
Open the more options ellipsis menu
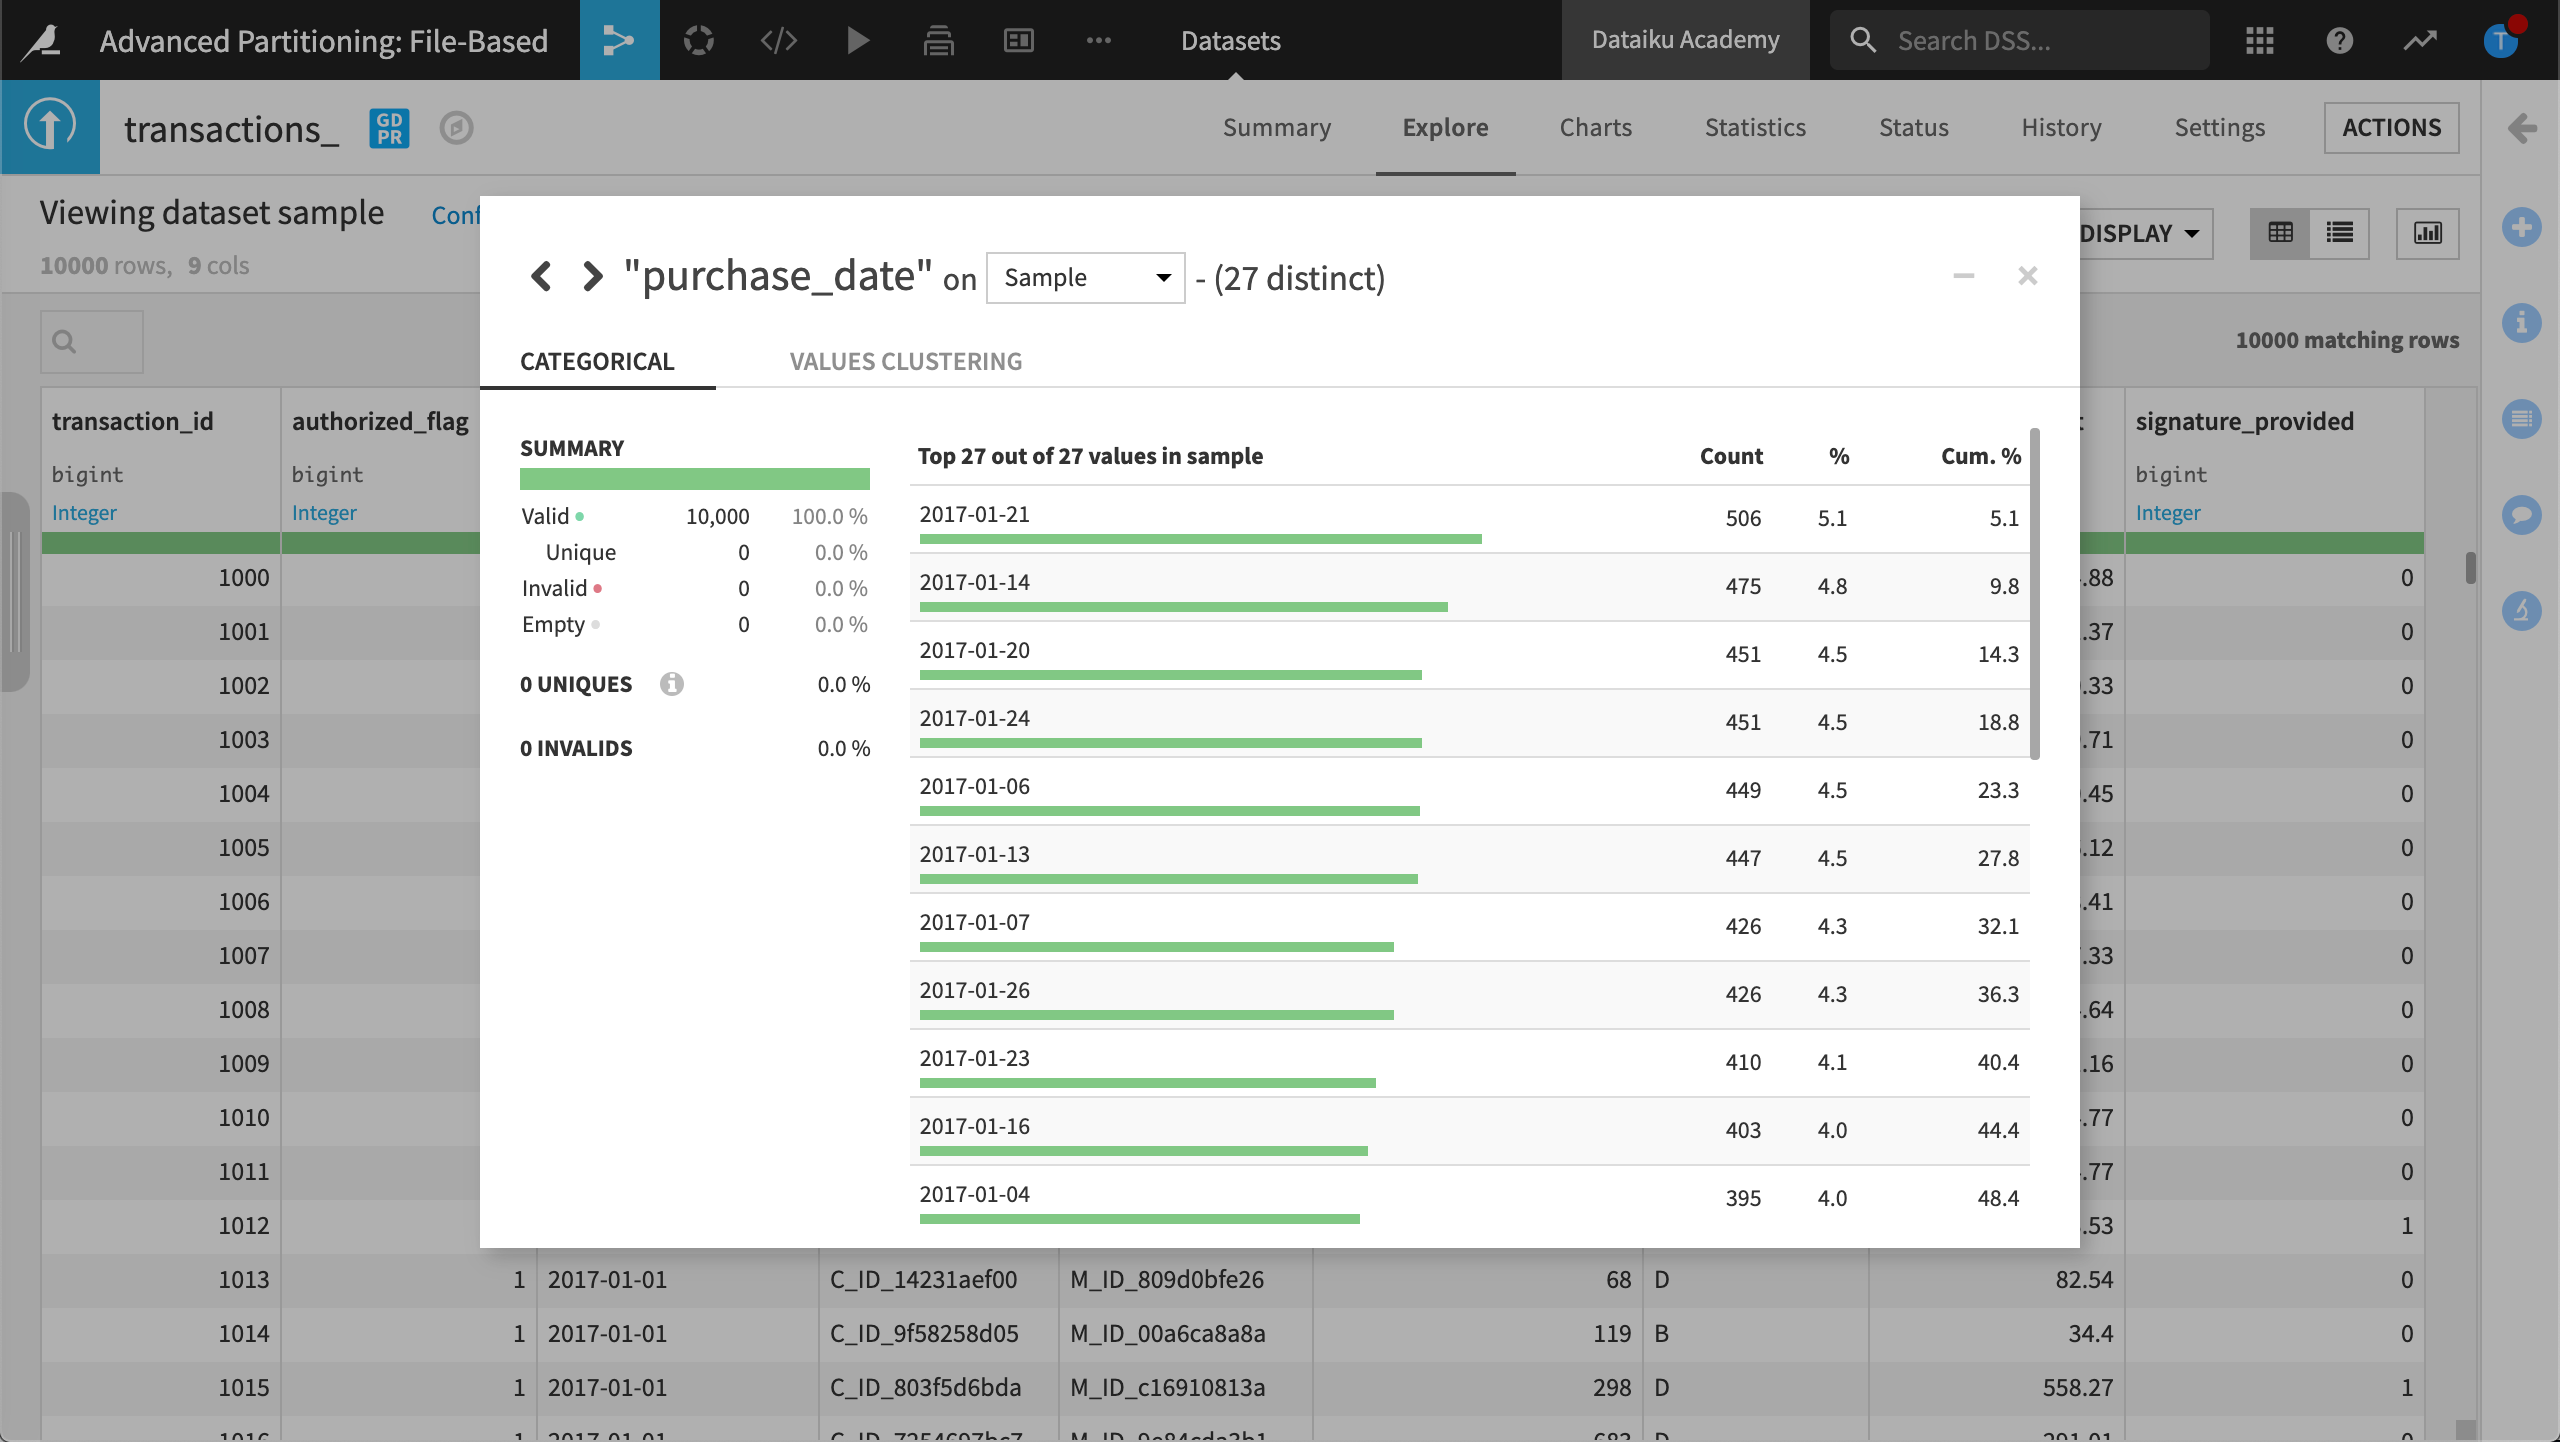(x=1098, y=40)
